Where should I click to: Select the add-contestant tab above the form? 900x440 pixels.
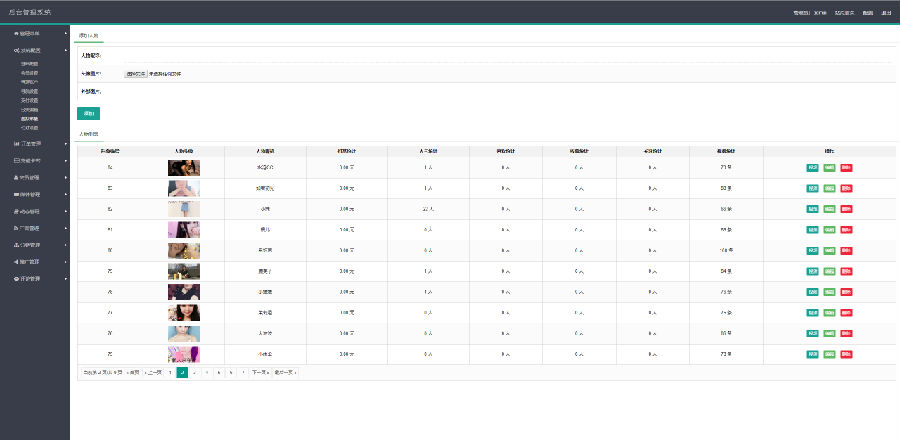pos(89,36)
